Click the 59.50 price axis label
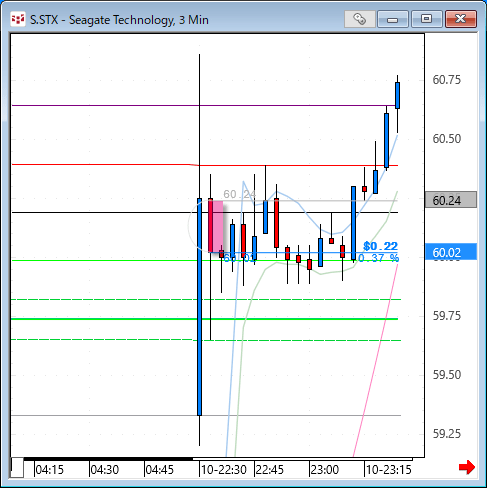Screen dimensions: 487x488 tap(447, 375)
